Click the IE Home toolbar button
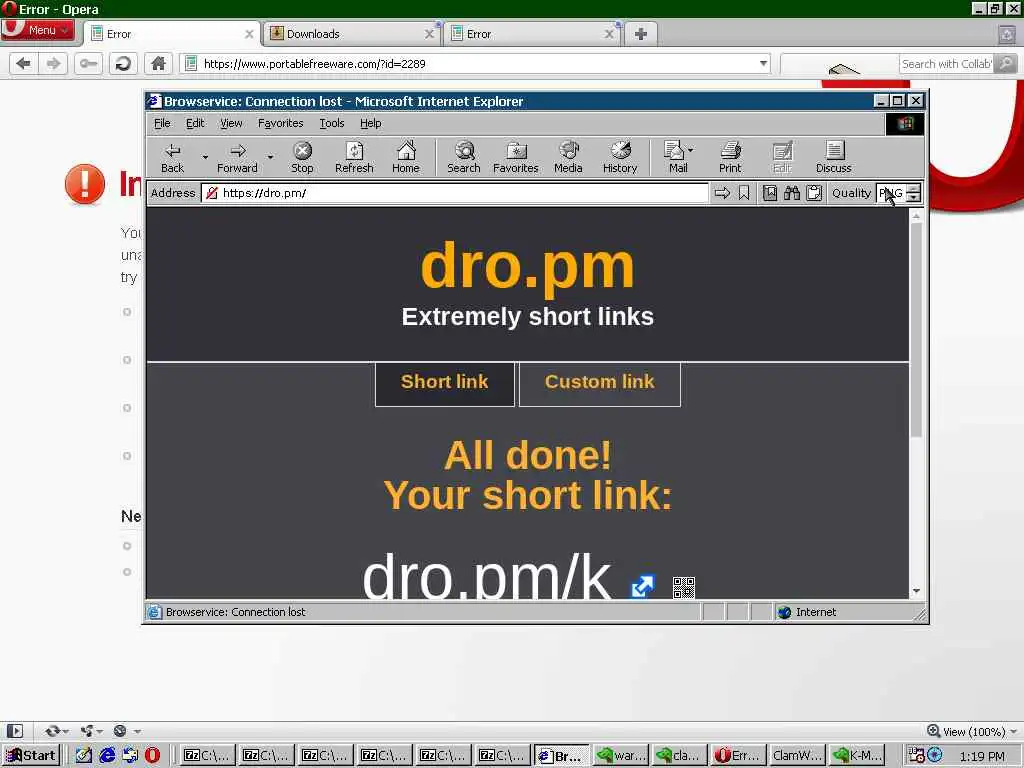The height and width of the screenshot is (768, 1024). point(406,157)
